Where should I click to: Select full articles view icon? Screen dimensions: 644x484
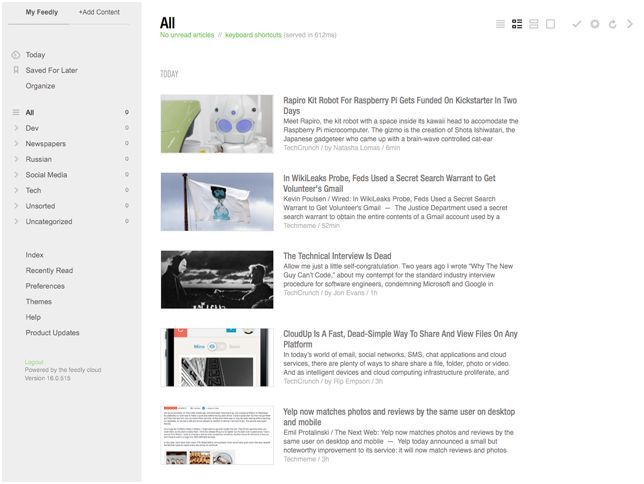[550, 24]
